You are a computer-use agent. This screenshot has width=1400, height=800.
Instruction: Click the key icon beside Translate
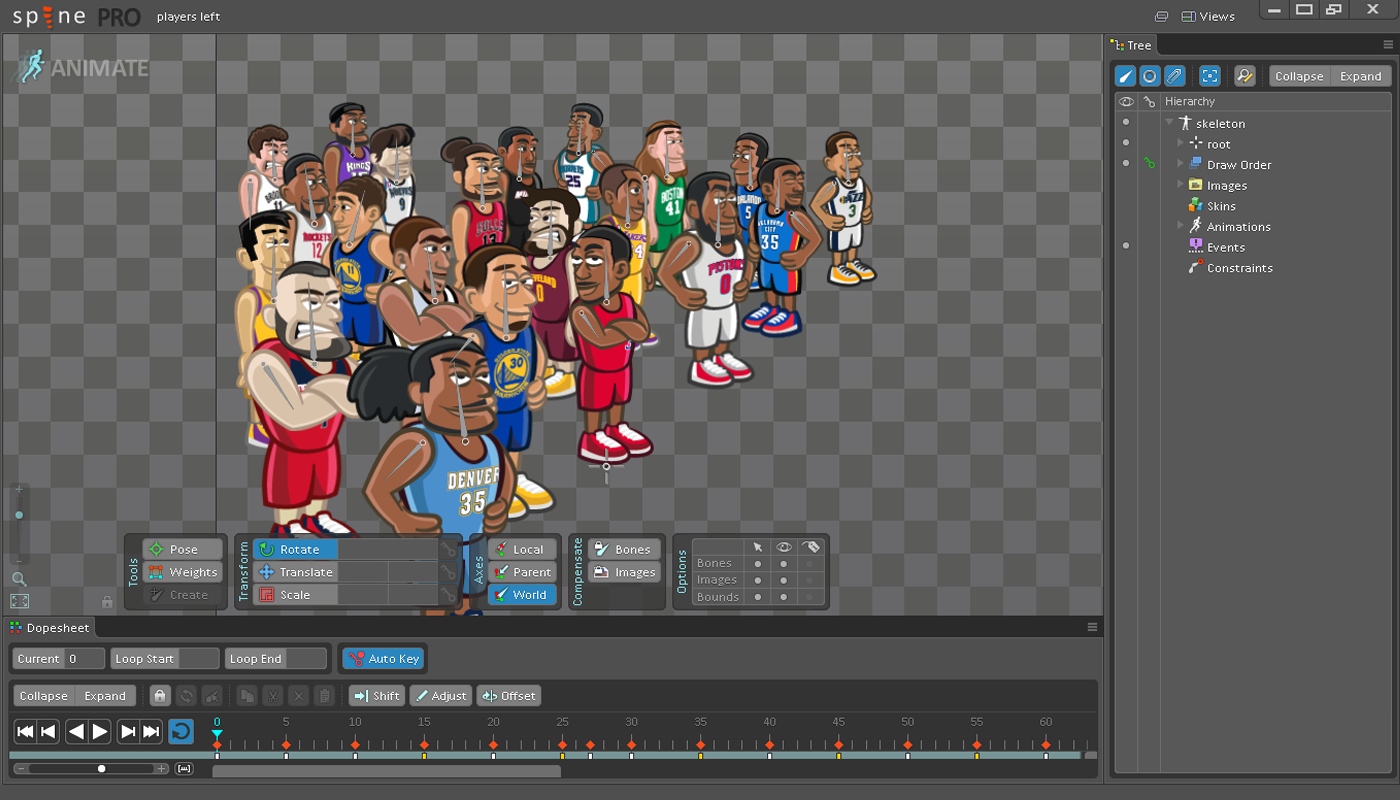[449, 572]
